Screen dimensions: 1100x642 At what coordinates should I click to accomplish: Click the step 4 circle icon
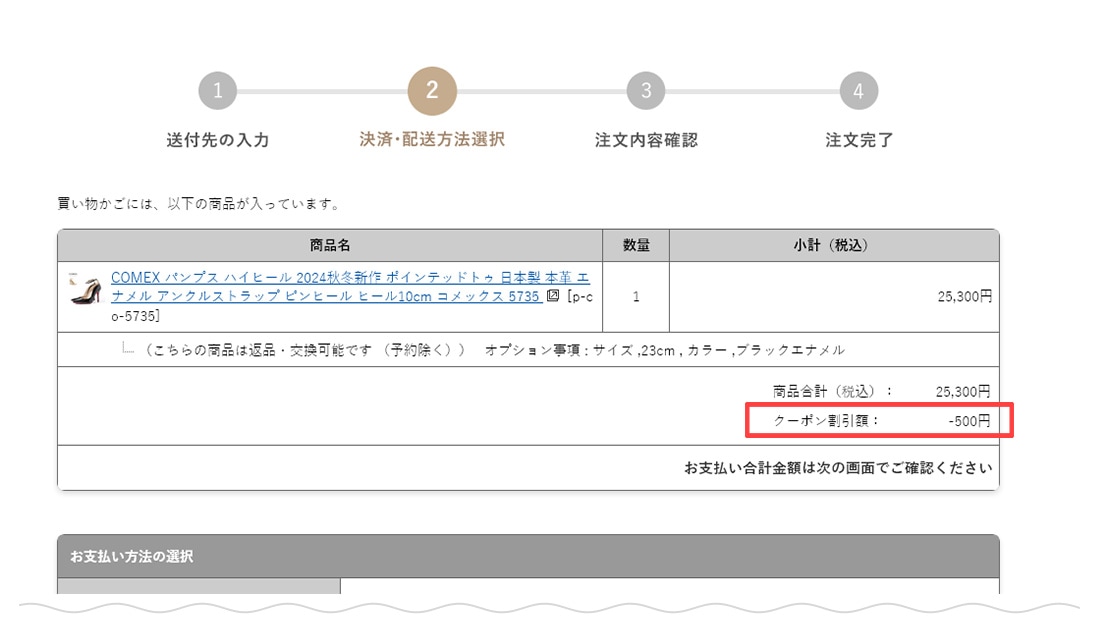pyautogui.click(x=858, y=92)
